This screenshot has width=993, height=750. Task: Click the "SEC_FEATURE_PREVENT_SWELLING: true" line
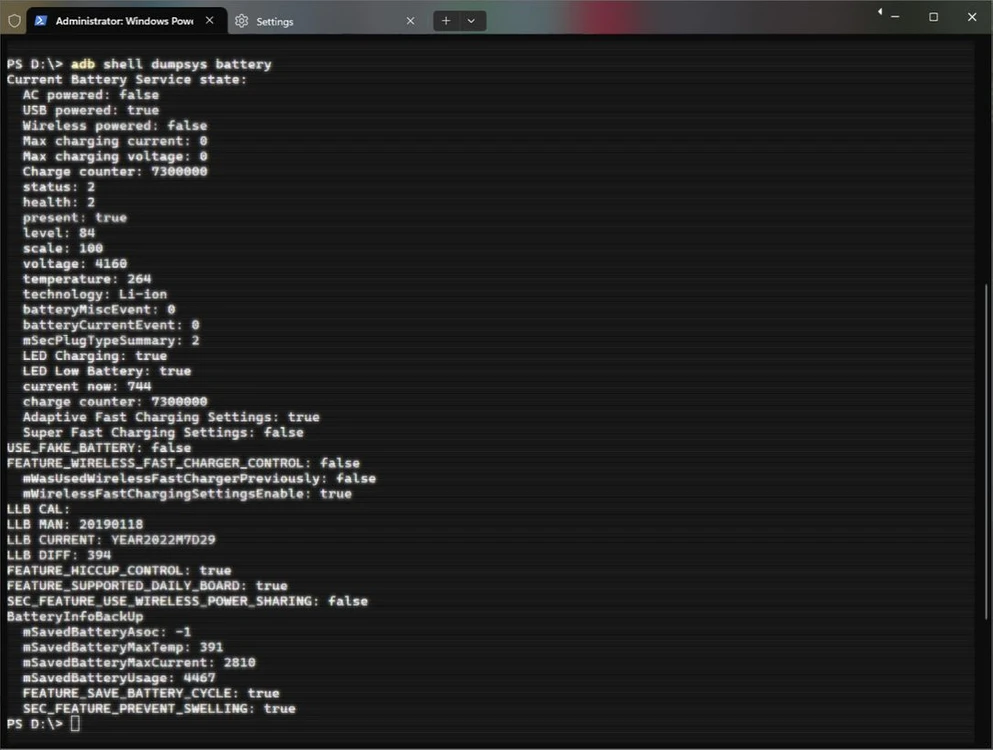[x=159, y=709]
